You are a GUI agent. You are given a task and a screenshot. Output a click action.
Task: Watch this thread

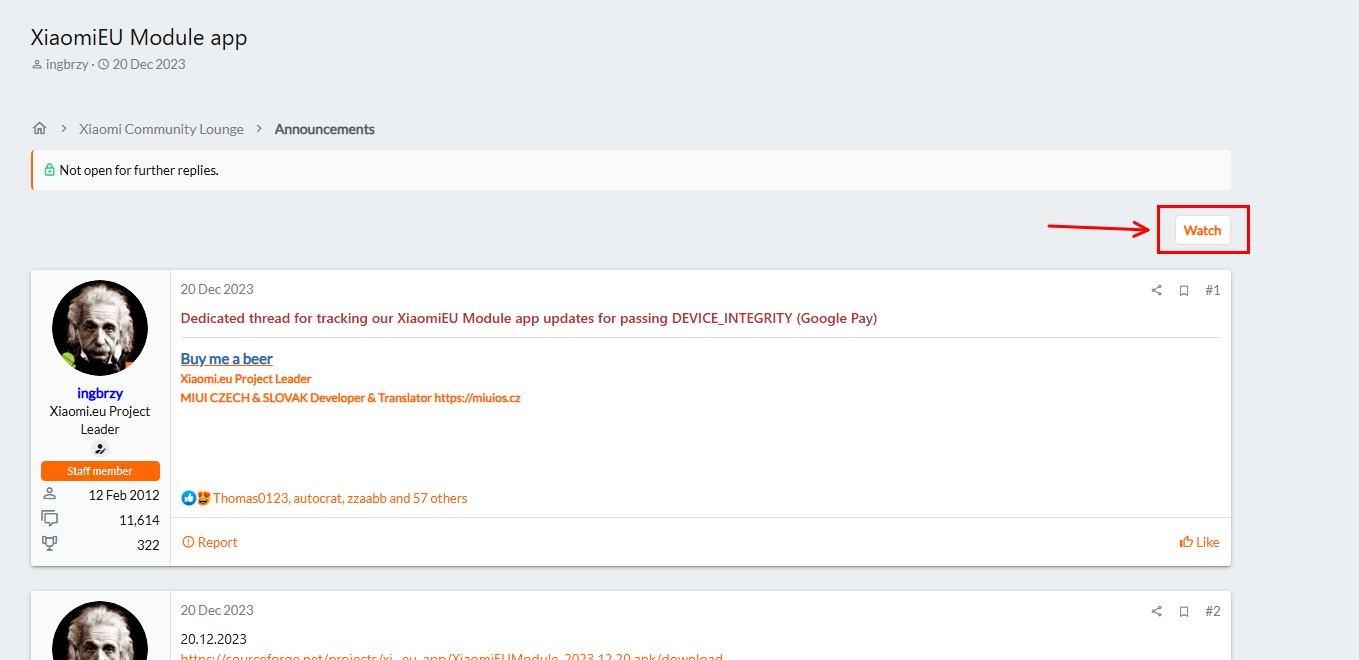pyautogui.click(x=1202, y=230)
